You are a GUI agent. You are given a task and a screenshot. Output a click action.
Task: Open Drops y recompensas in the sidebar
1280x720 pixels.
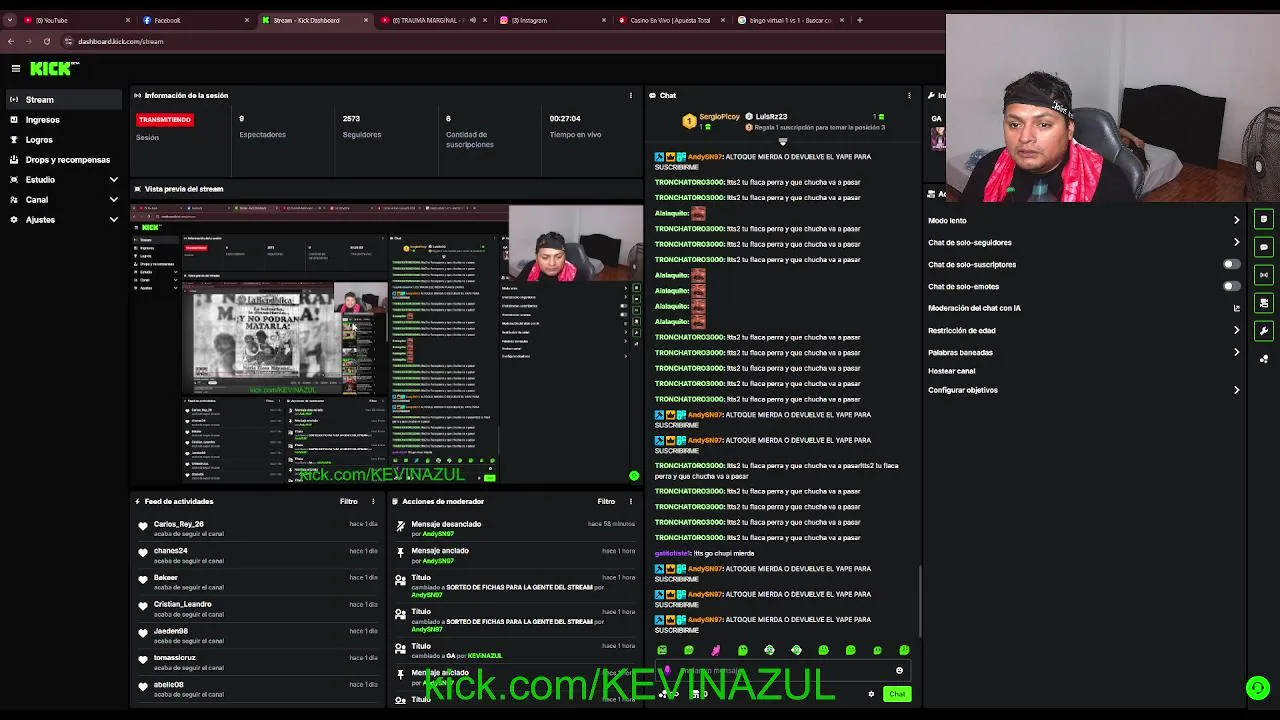click(x=63, y=159)
